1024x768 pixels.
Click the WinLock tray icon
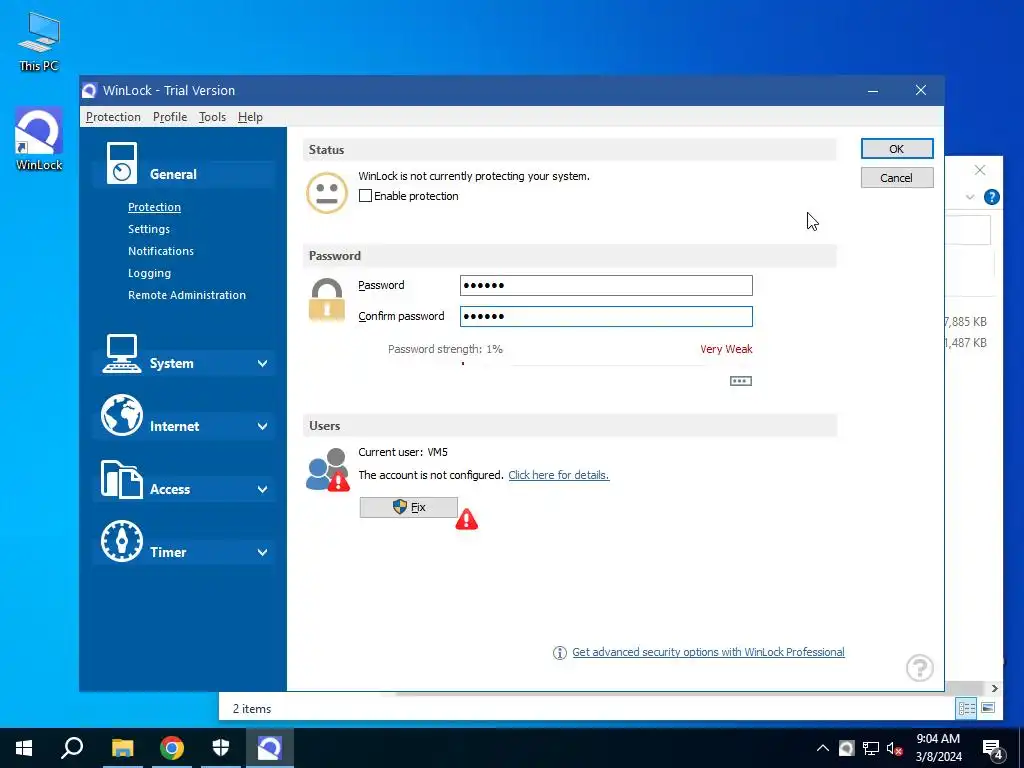[846, 748]
